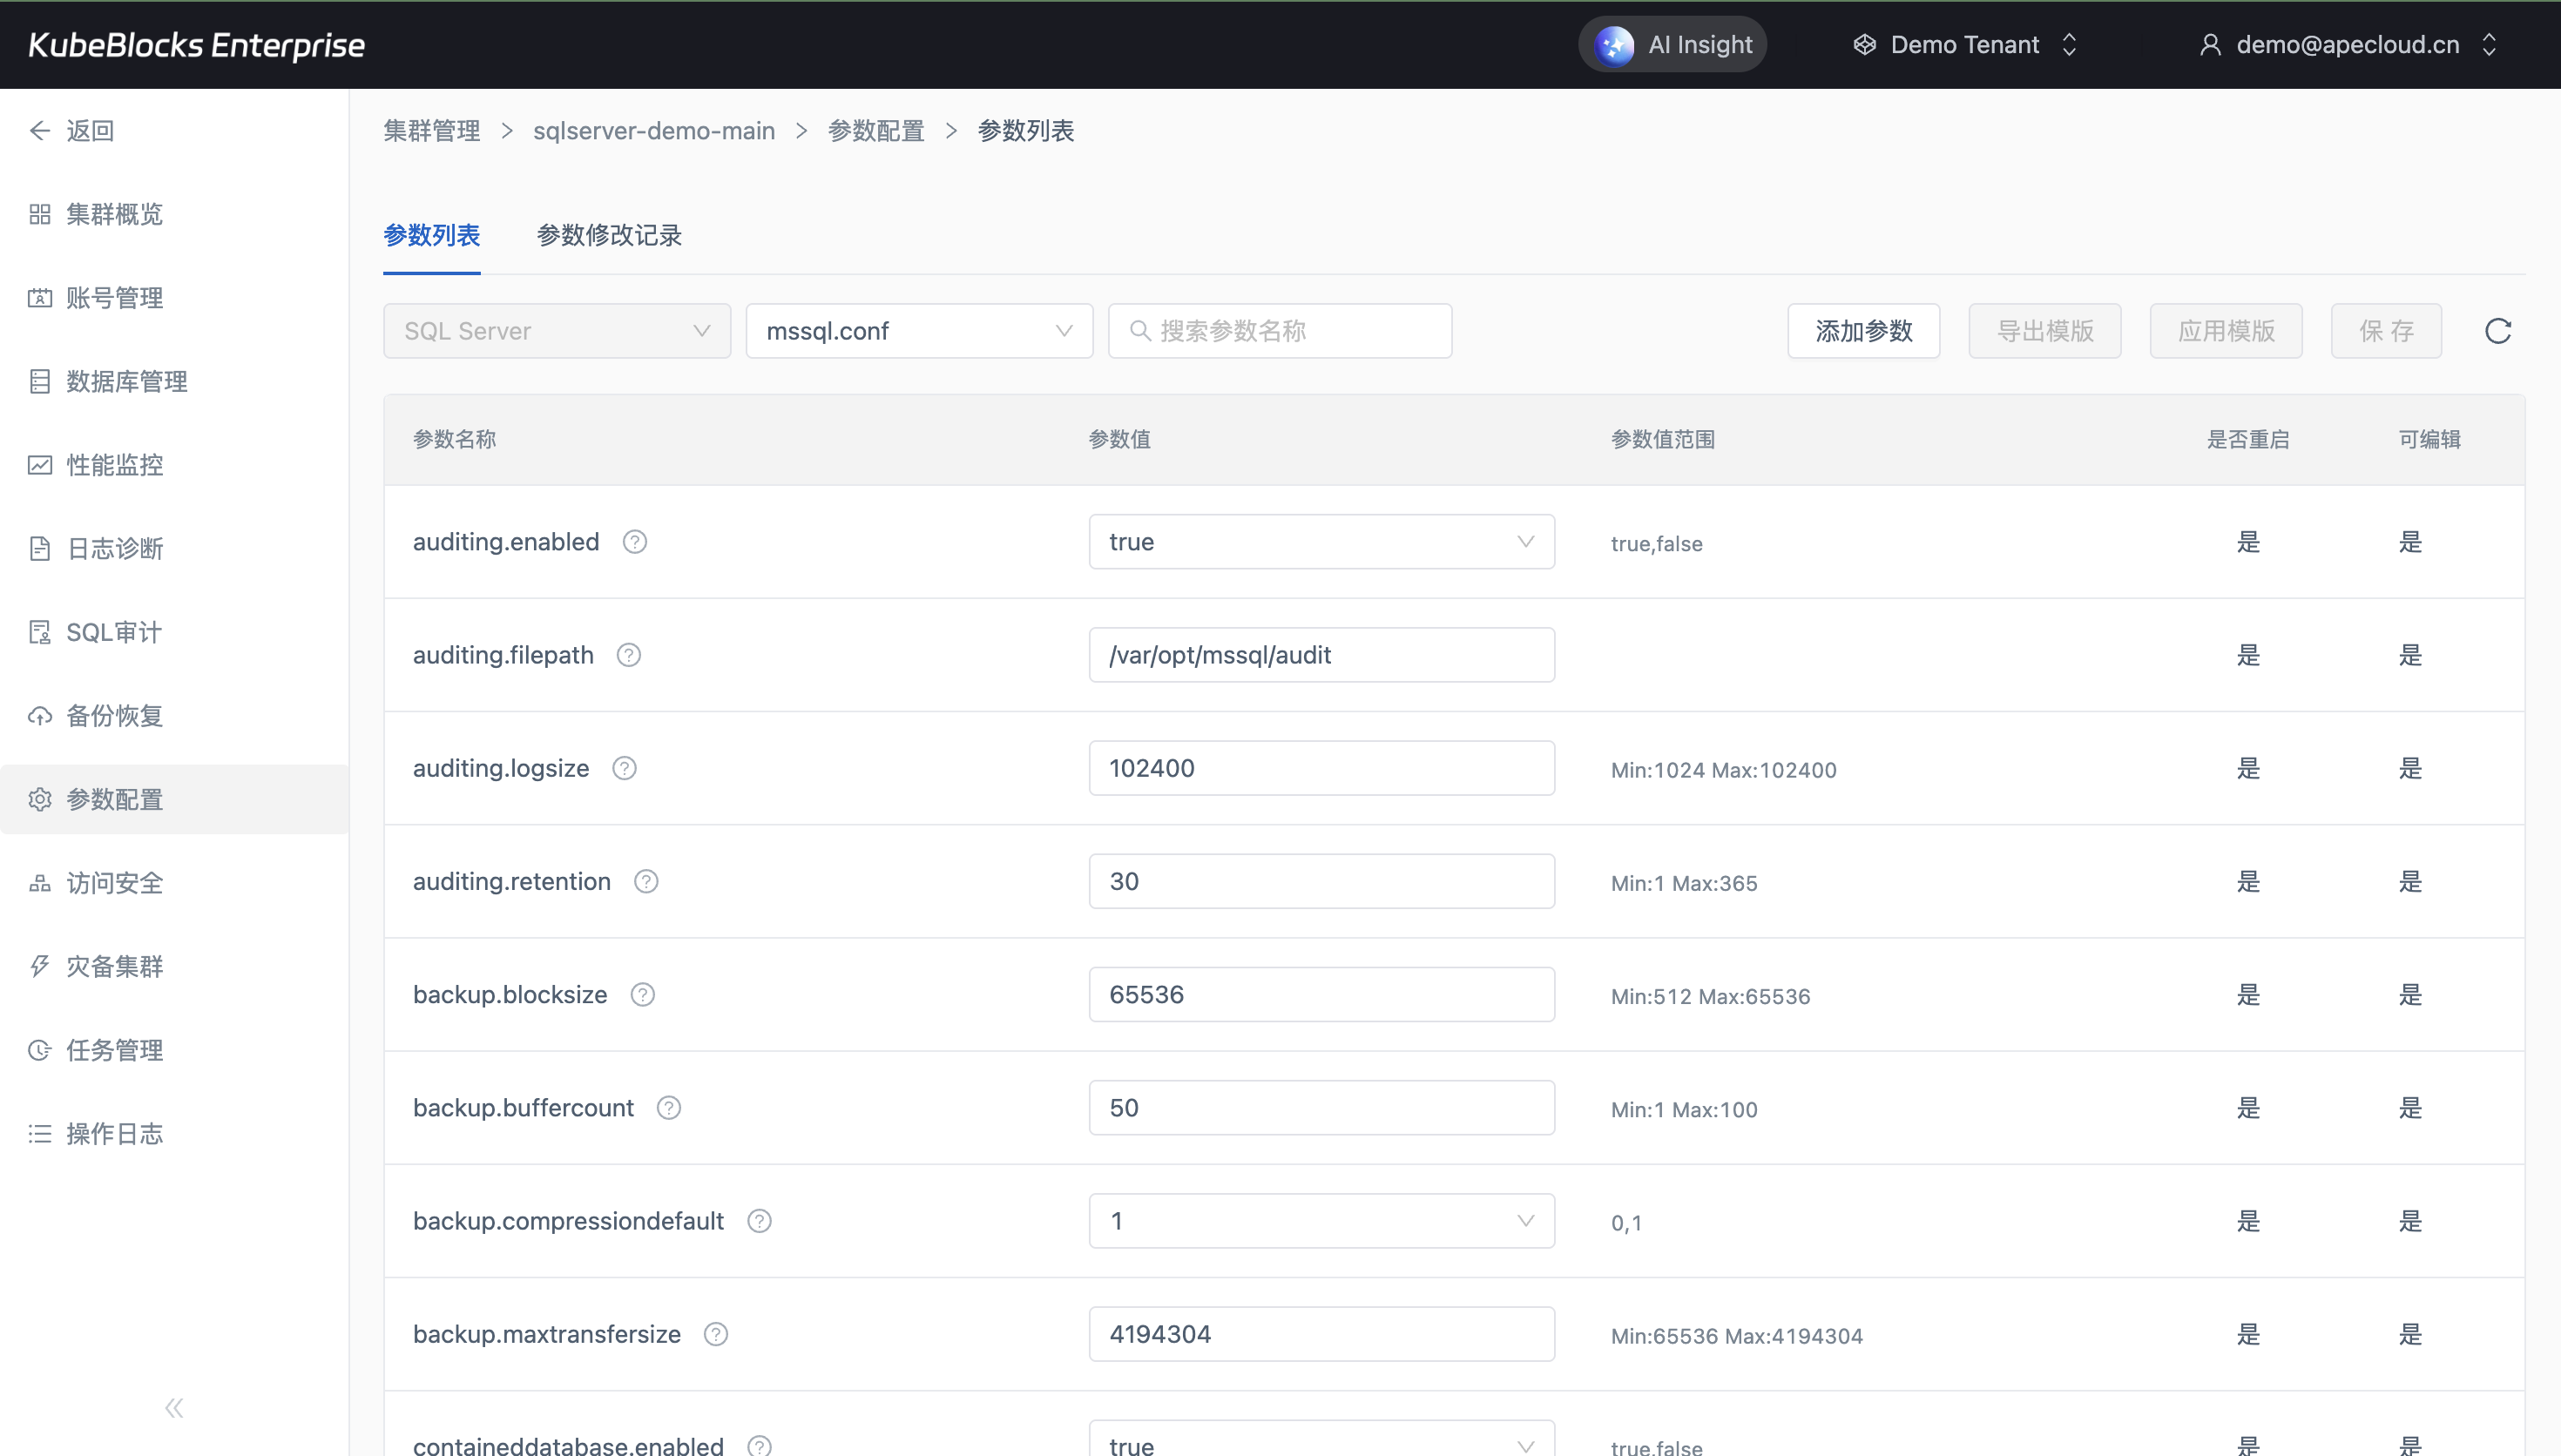Viewport: 2561px width, 1456px height.
Task: Click the auditing.logsize value field
Action: pos(1320,768)
